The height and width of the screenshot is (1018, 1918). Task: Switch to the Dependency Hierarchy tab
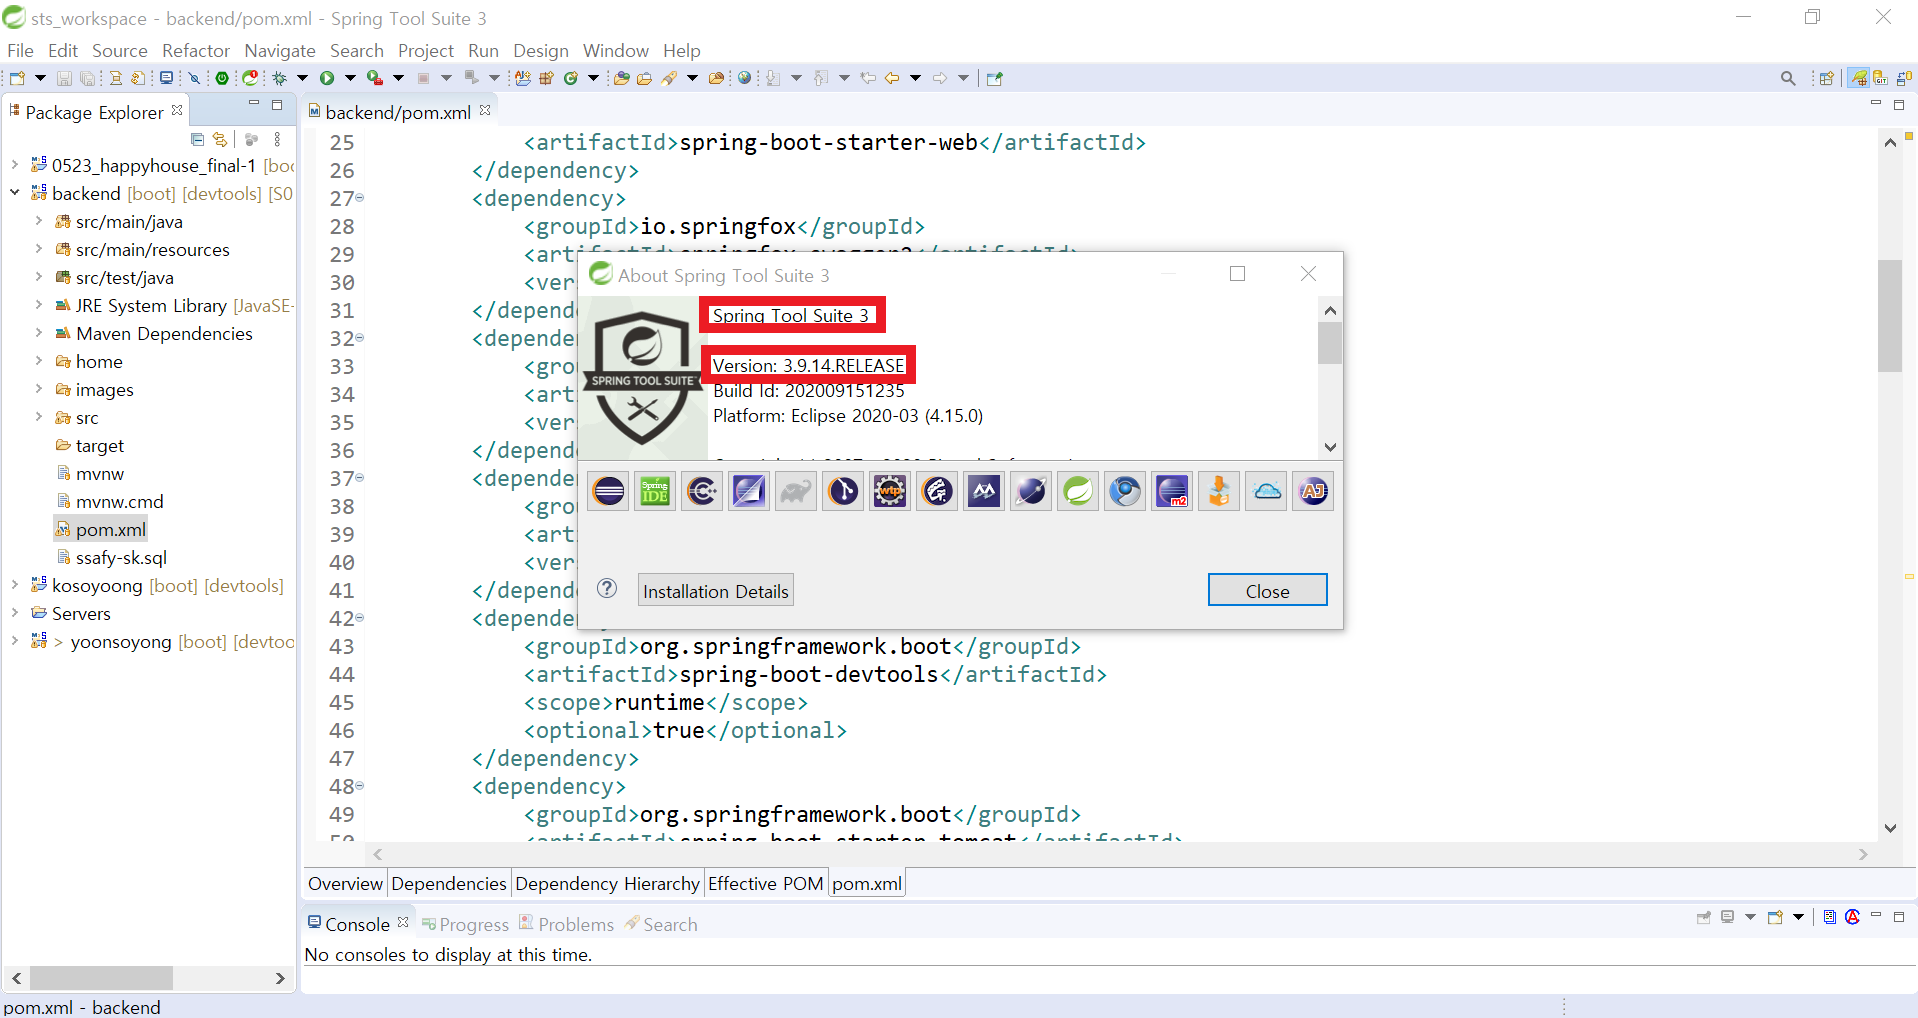point(607,883)
